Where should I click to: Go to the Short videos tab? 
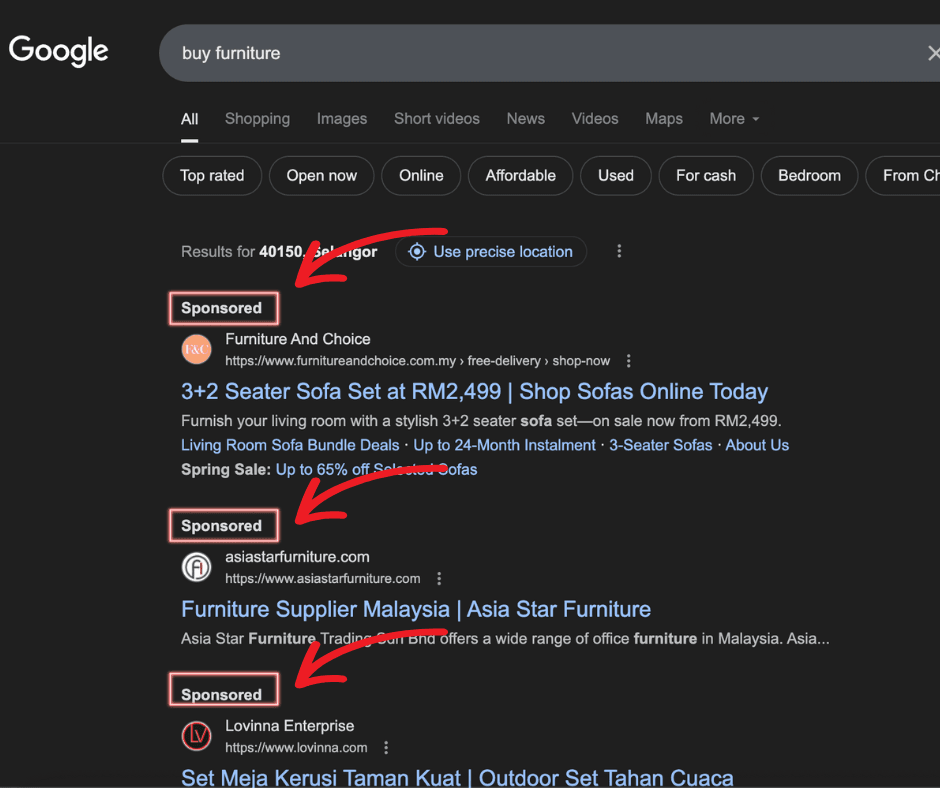point(436,119)
